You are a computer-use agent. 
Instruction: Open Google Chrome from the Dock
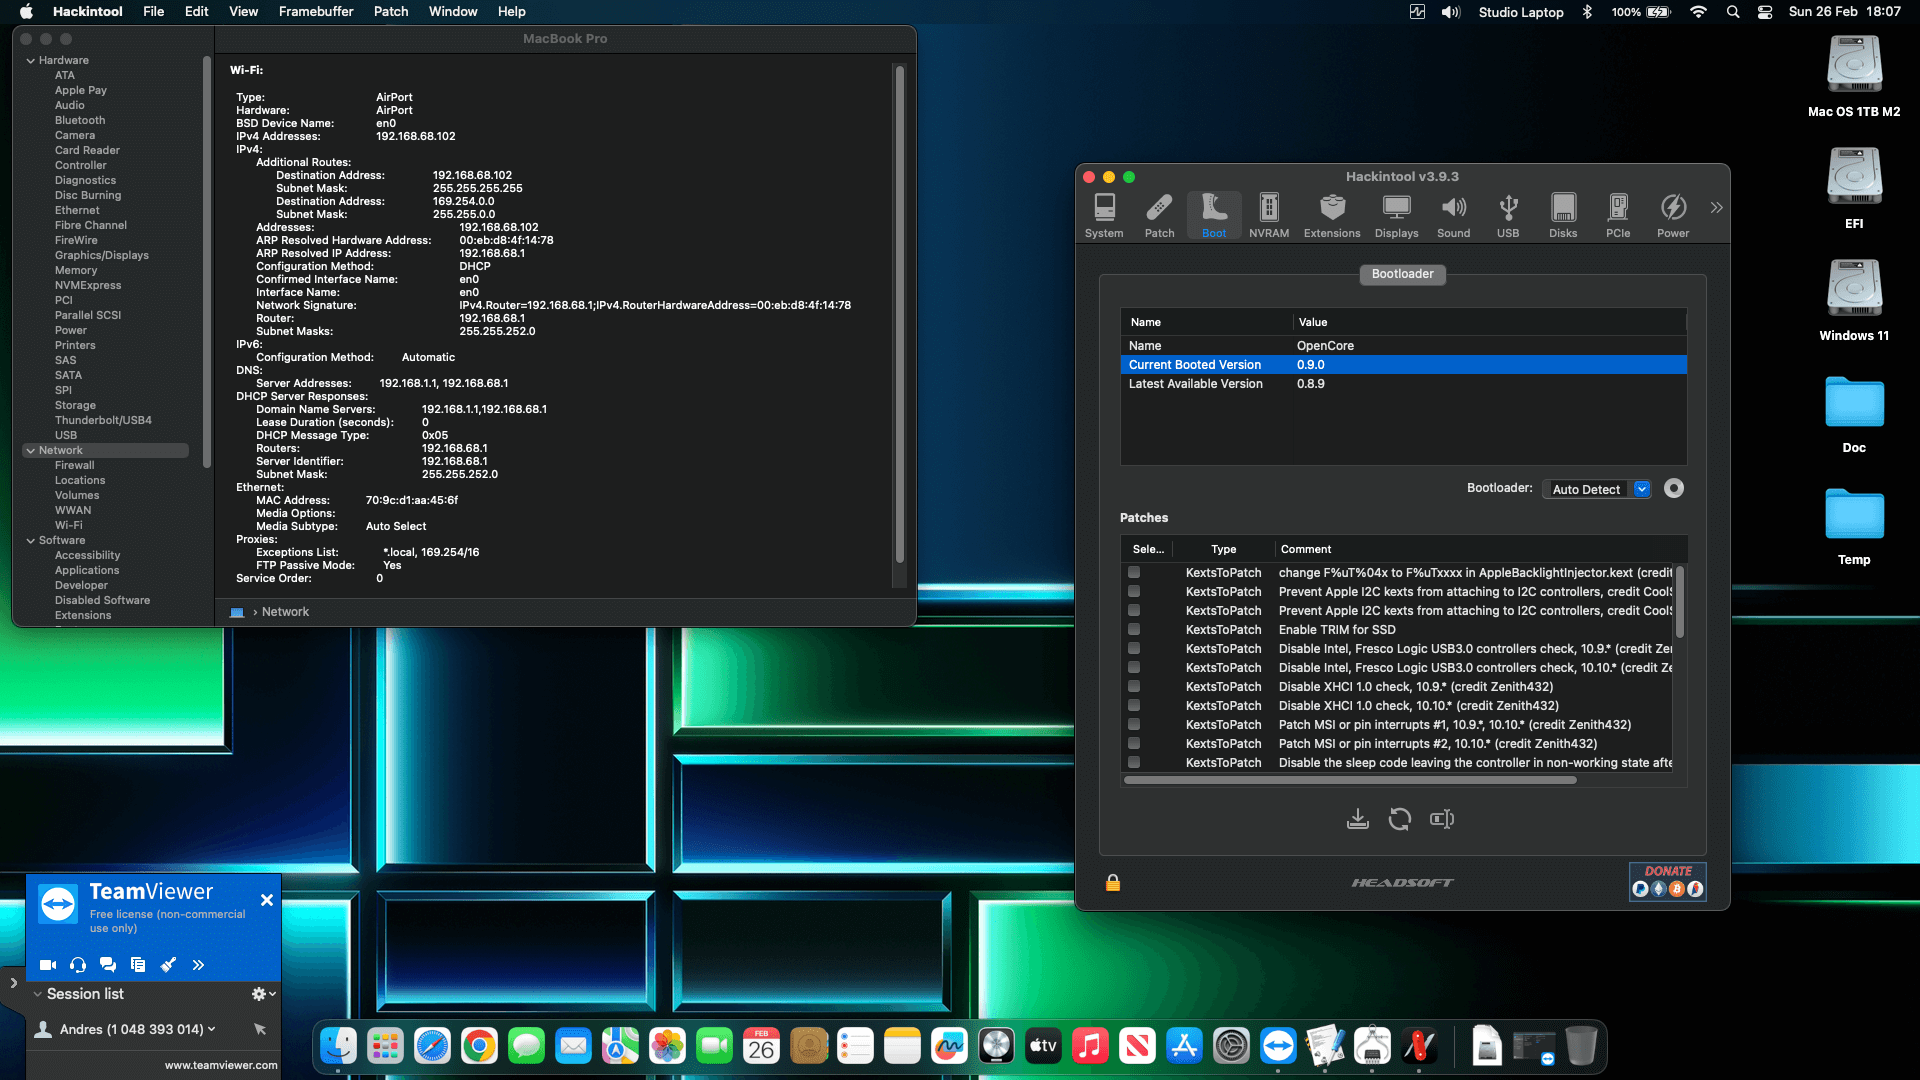(x=480, y=1047)
